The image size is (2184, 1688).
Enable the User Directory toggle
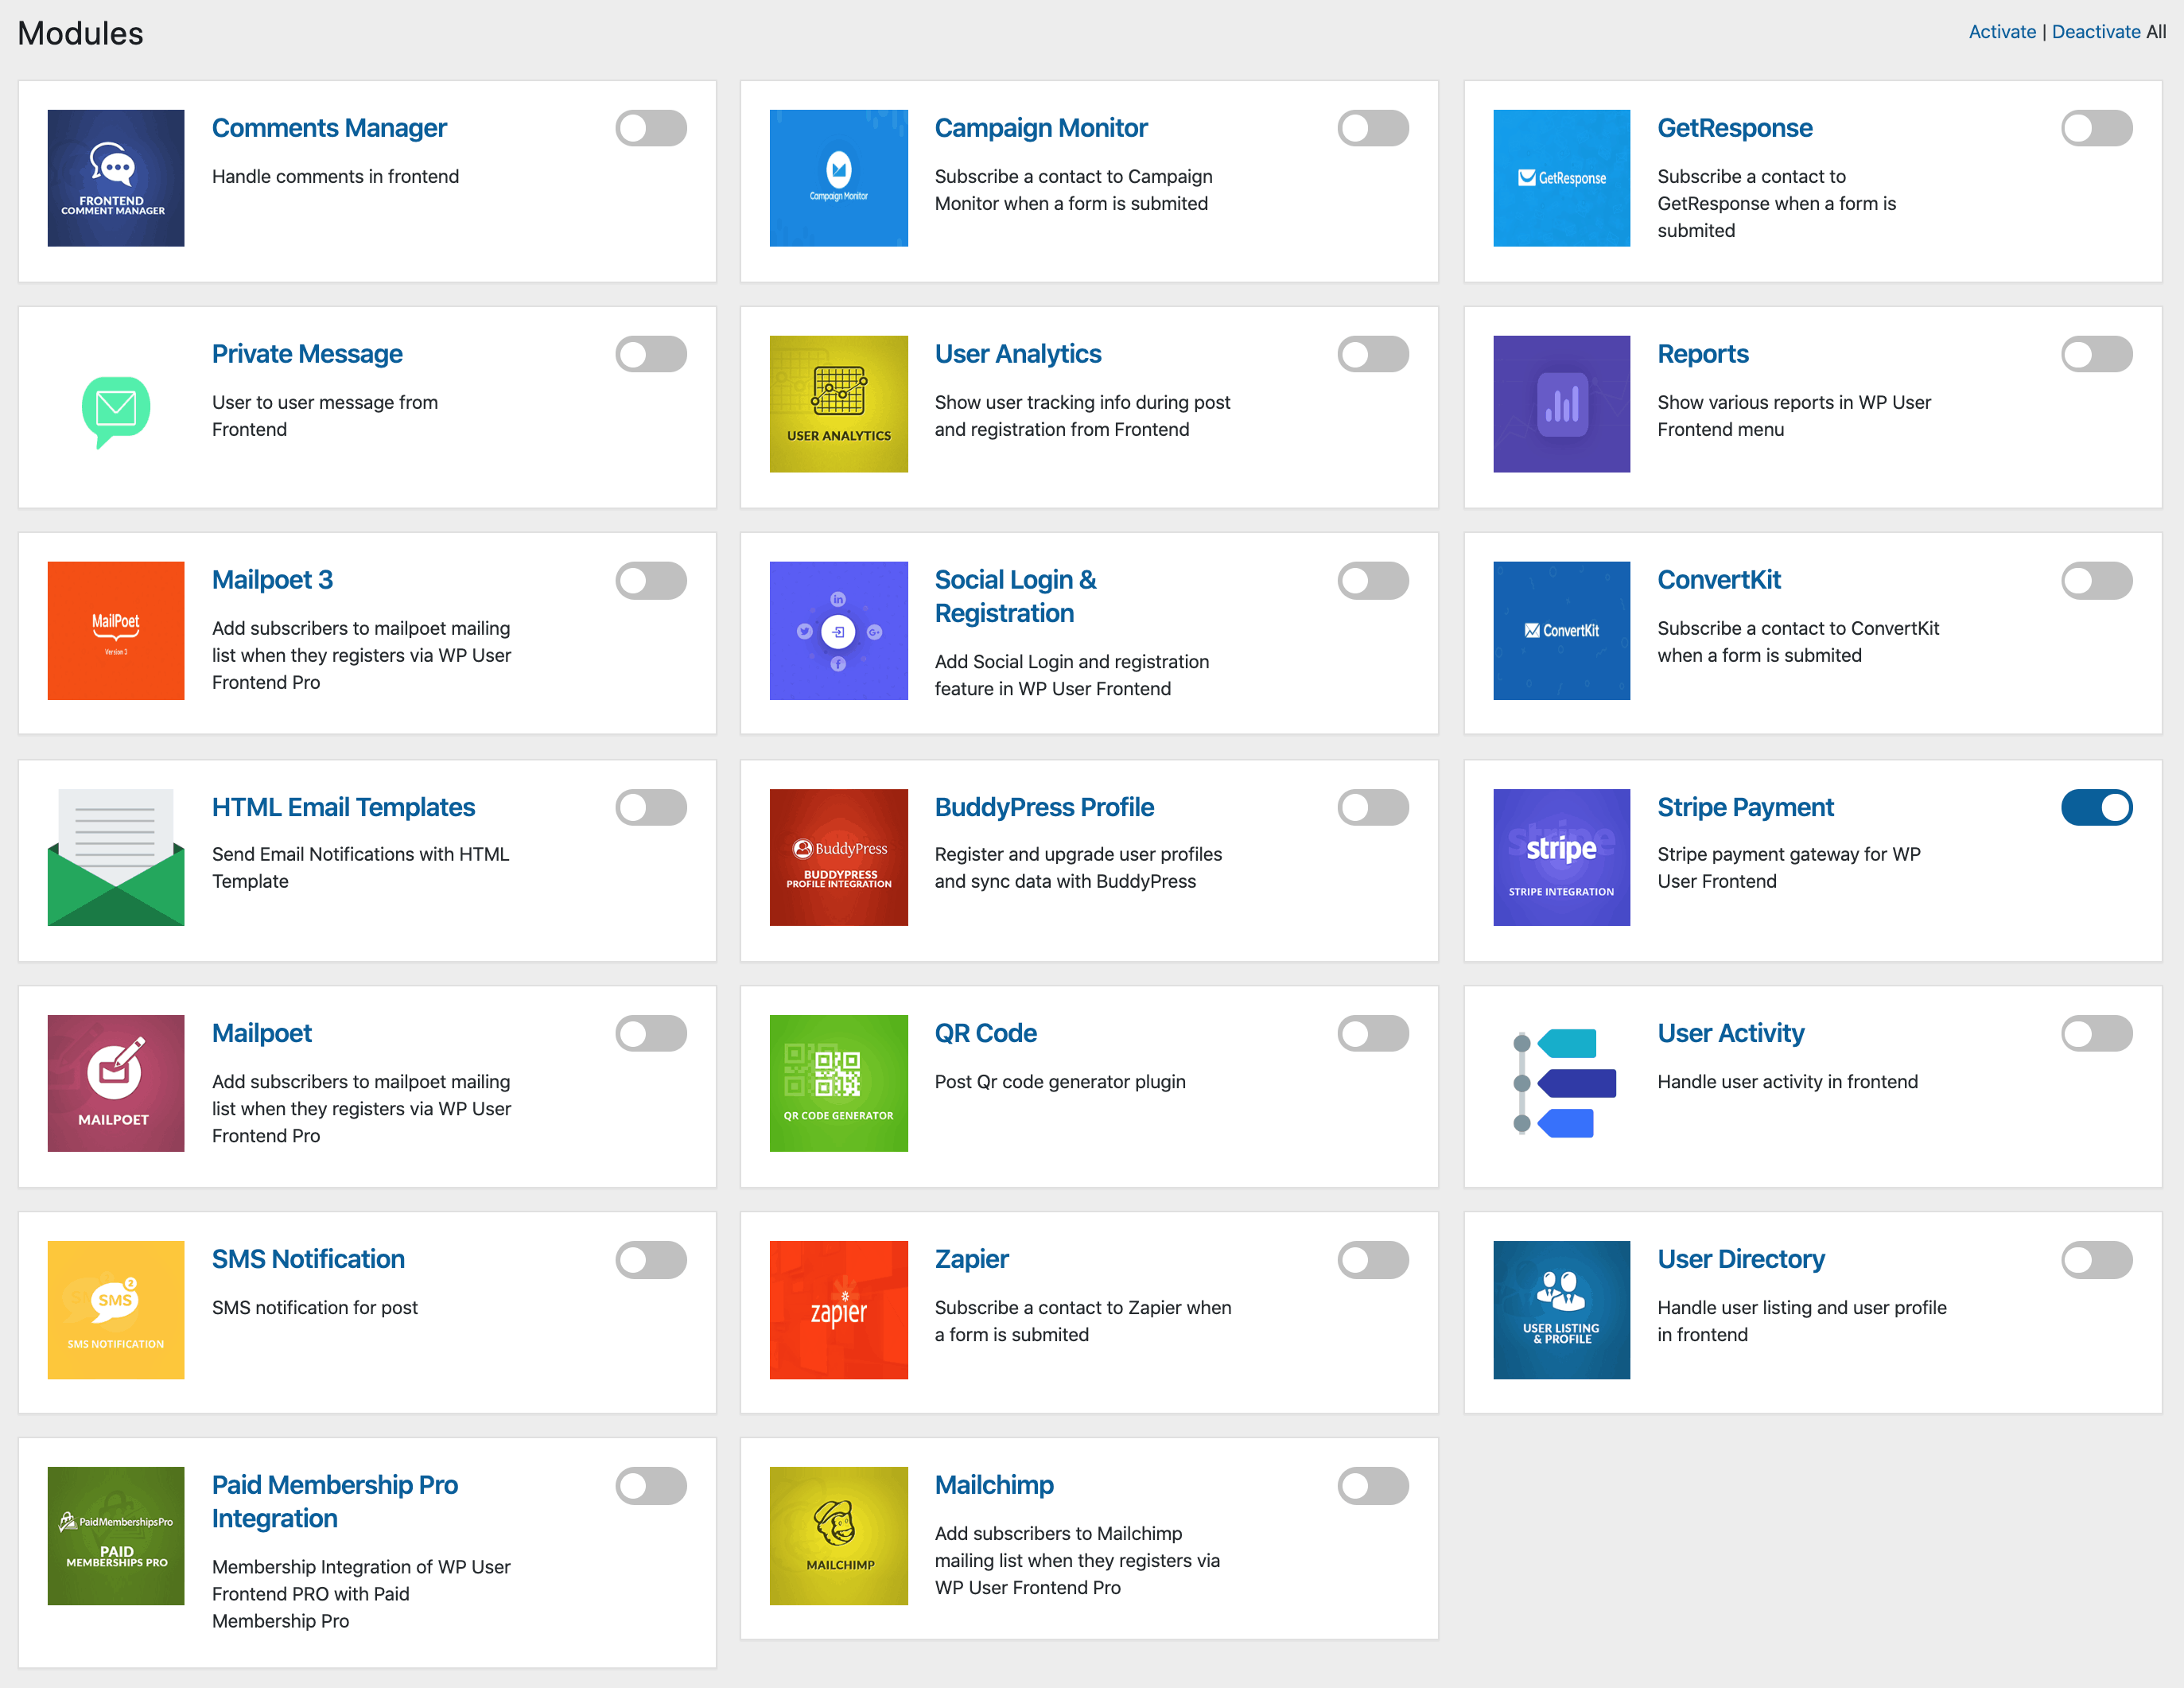[x=2097, y=1260]
